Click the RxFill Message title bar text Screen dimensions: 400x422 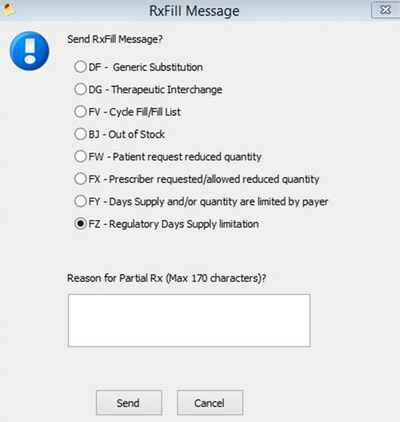tap(194, 11)
